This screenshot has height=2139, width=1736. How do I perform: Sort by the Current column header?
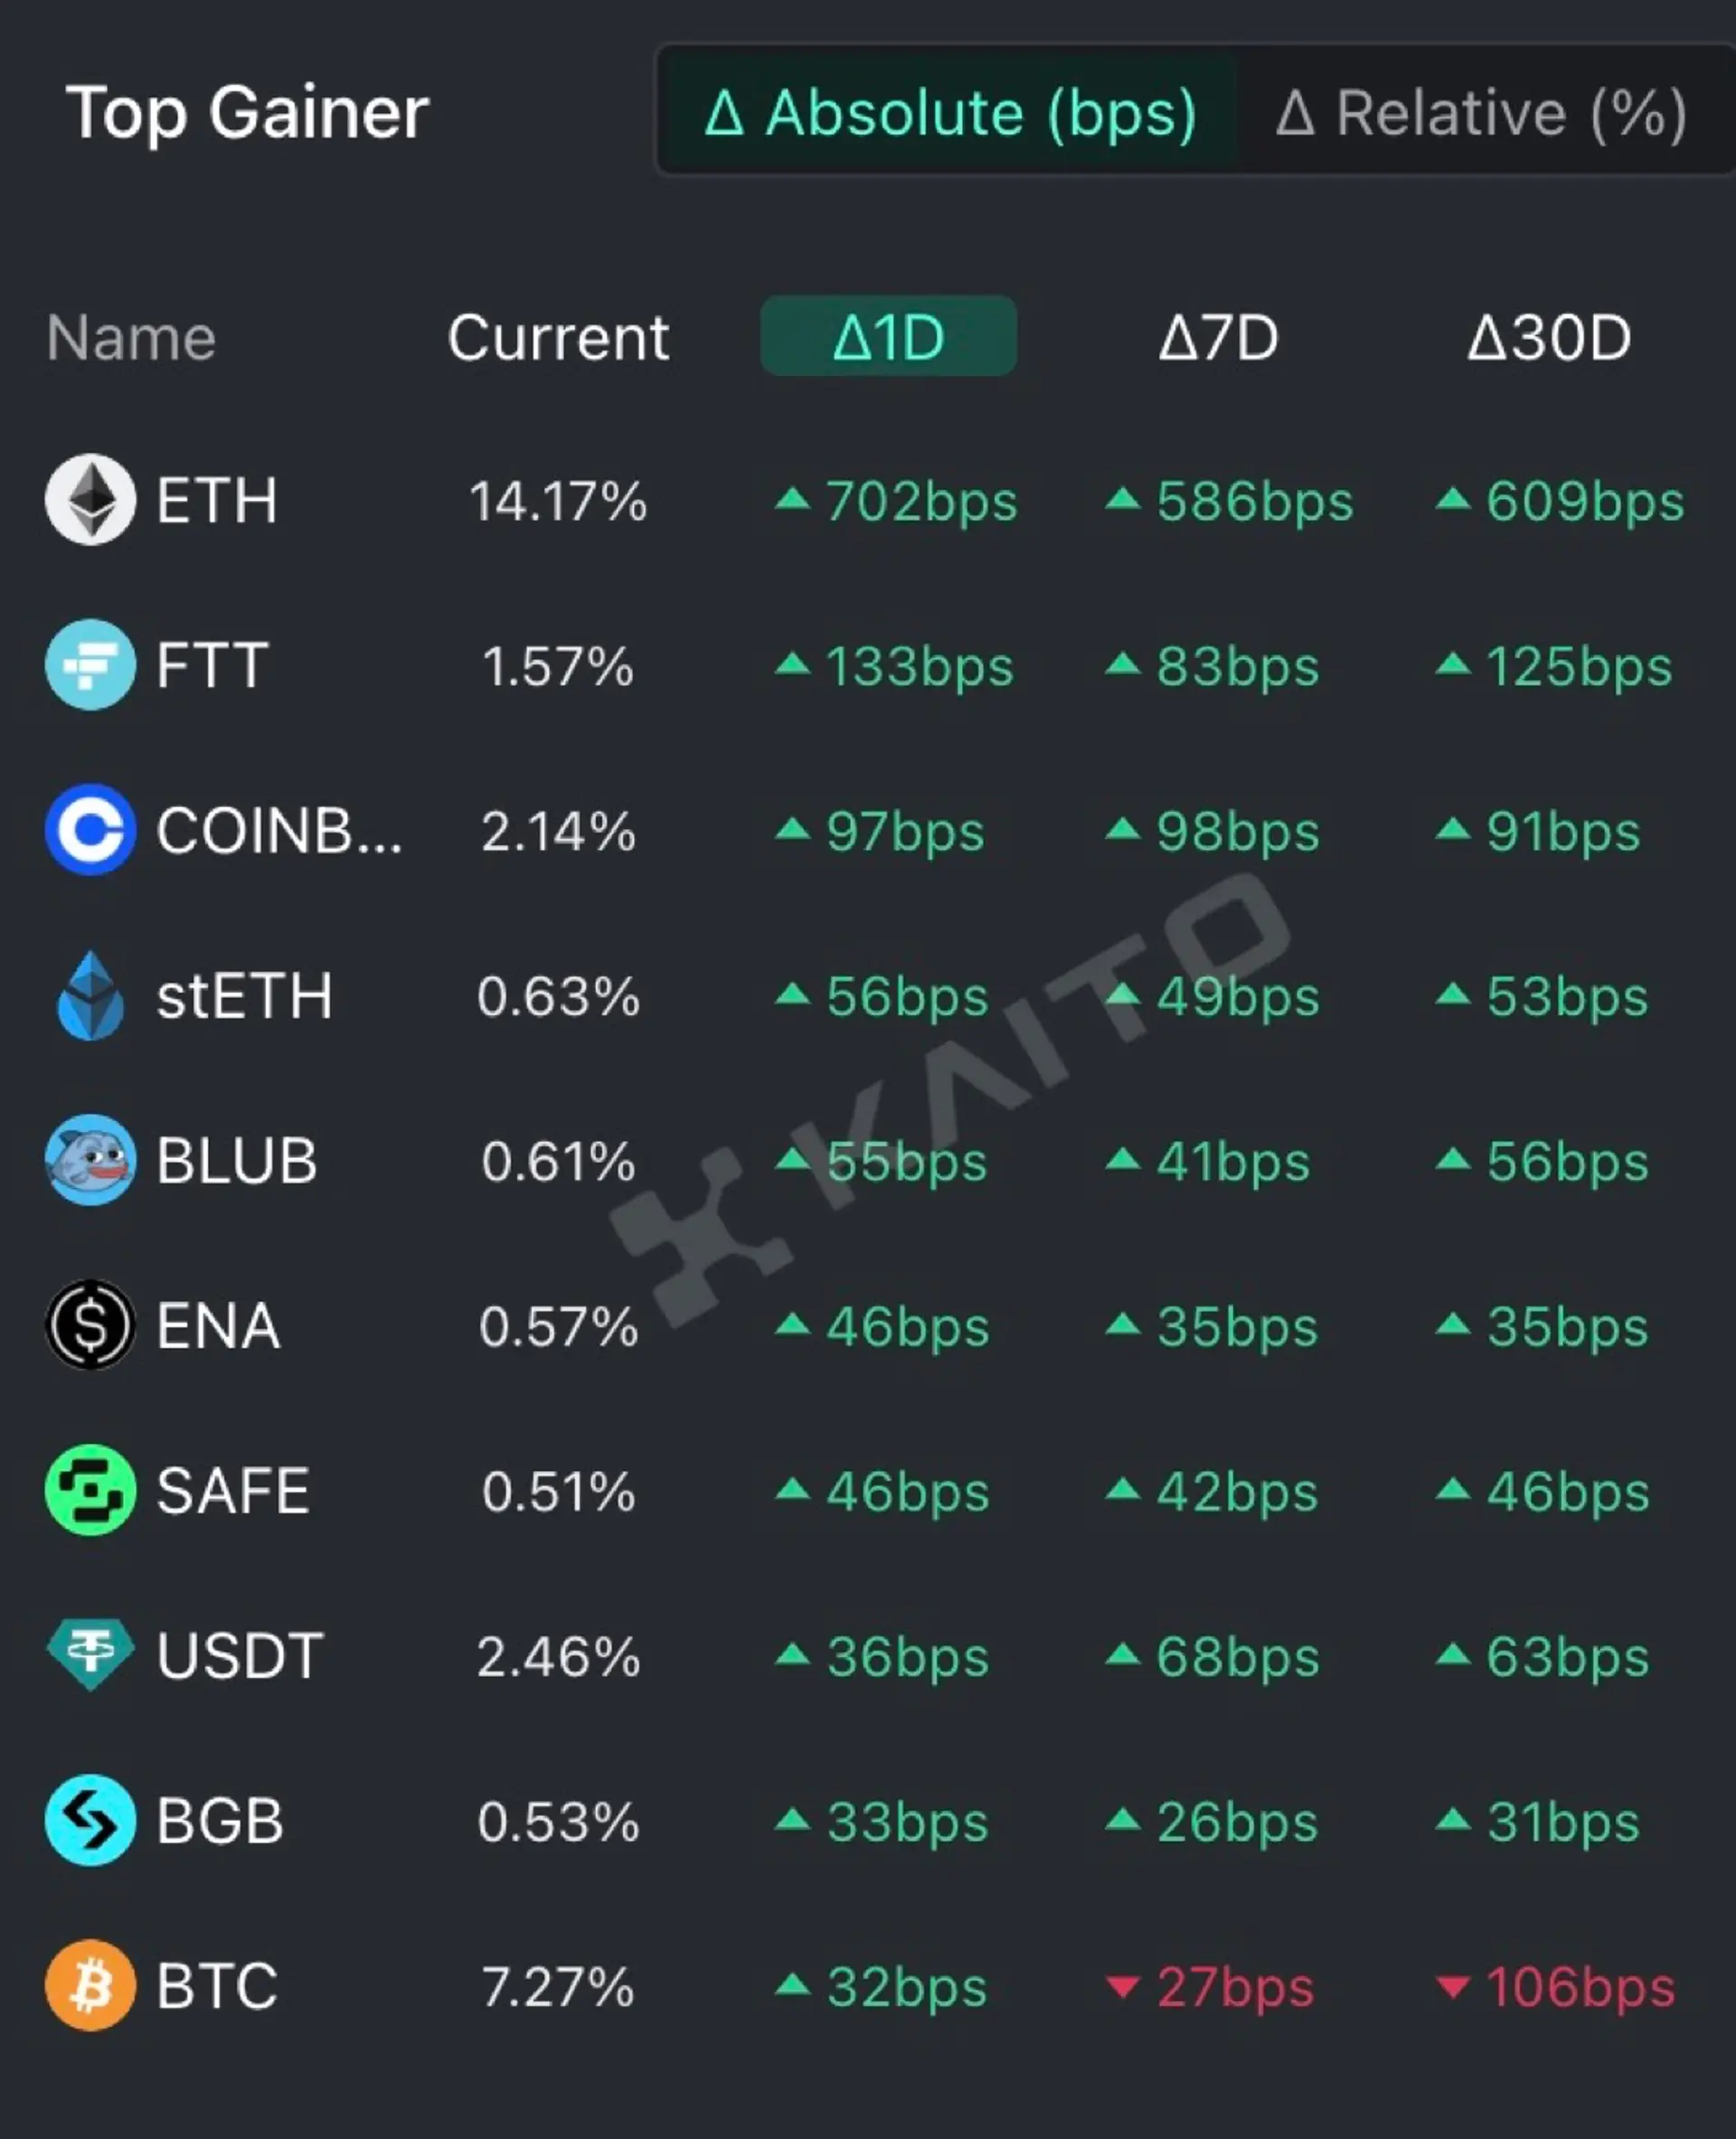(x=558, y=337)
